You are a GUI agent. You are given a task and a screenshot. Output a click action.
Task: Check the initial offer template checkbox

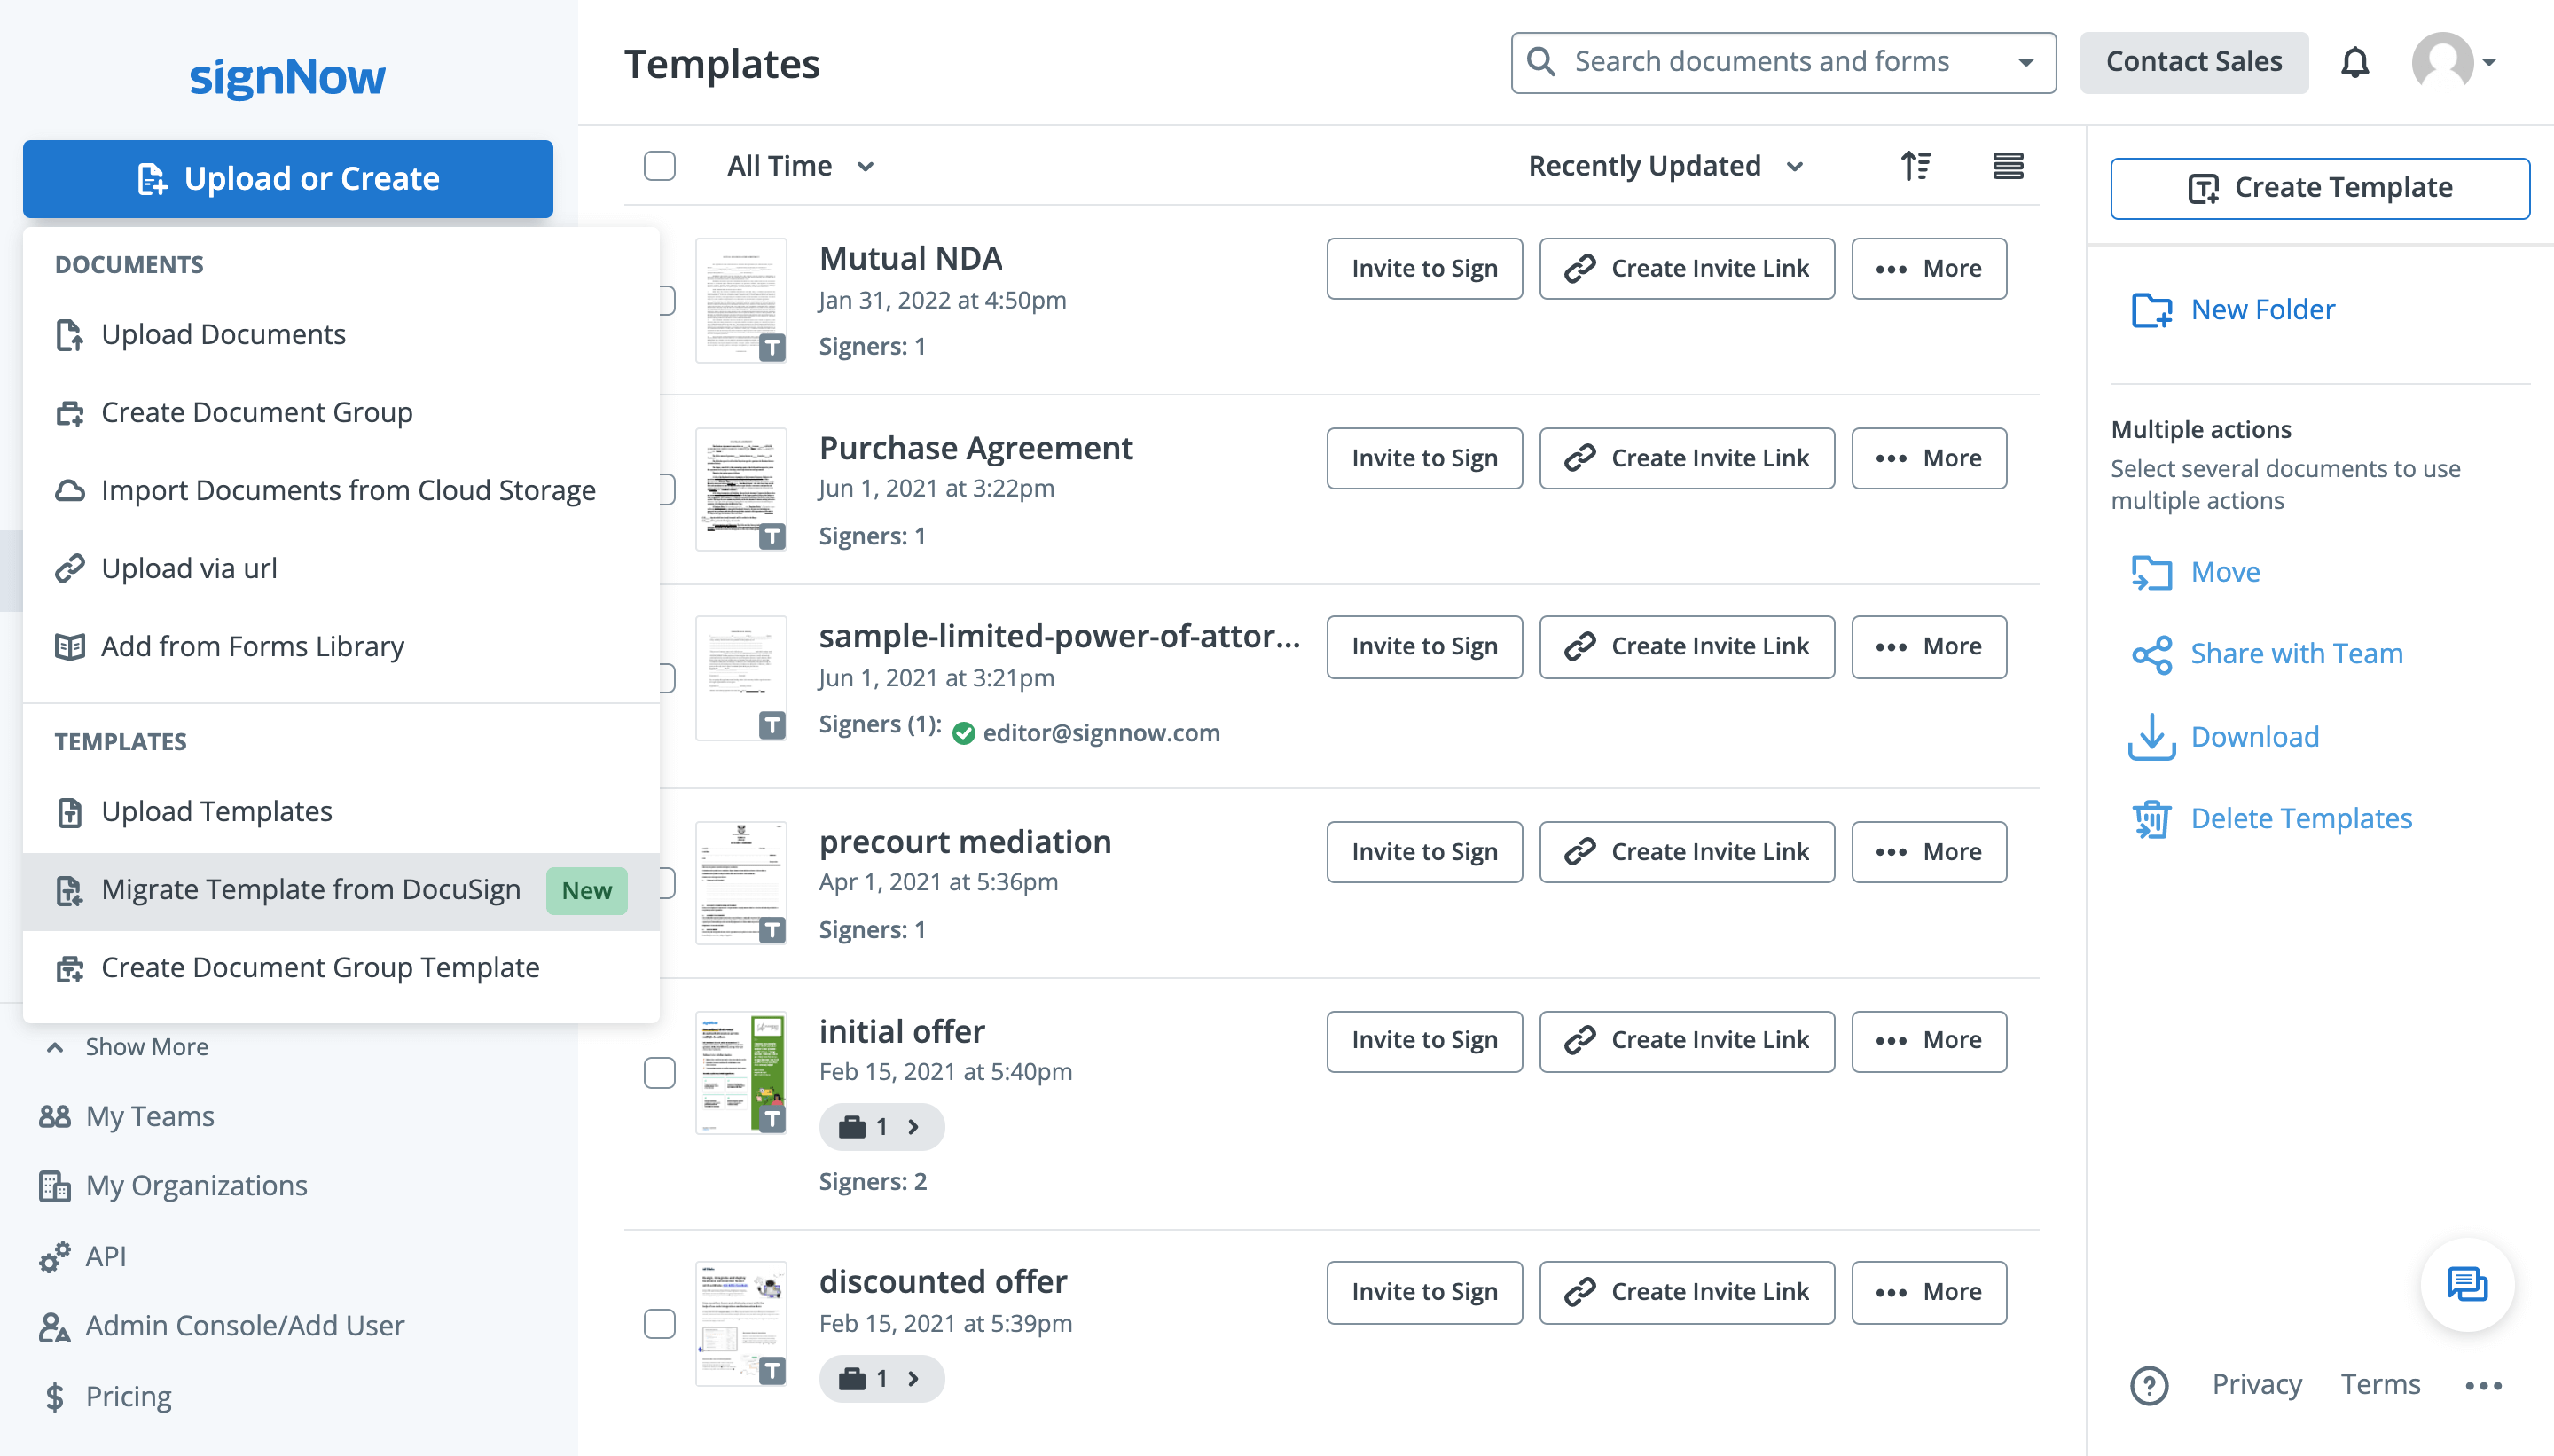(659, 1072)
